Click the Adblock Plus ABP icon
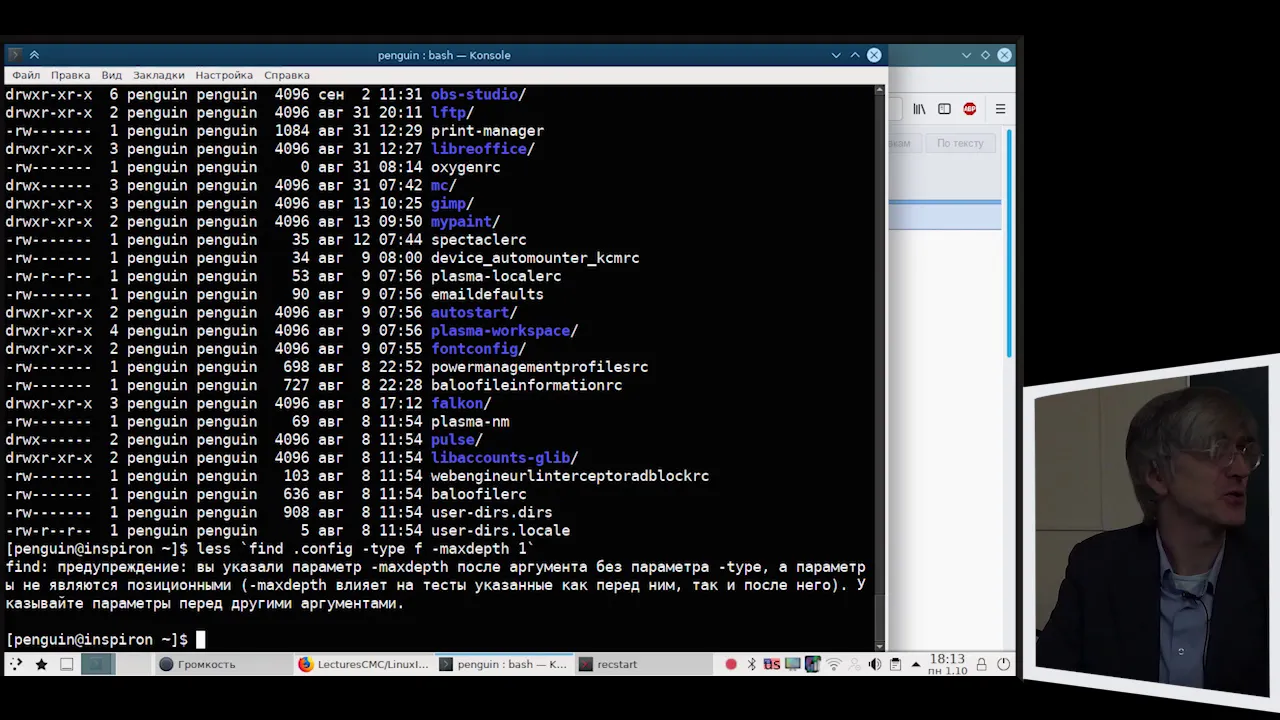Screen dimensions: 1280x720 tap(969, 109)
